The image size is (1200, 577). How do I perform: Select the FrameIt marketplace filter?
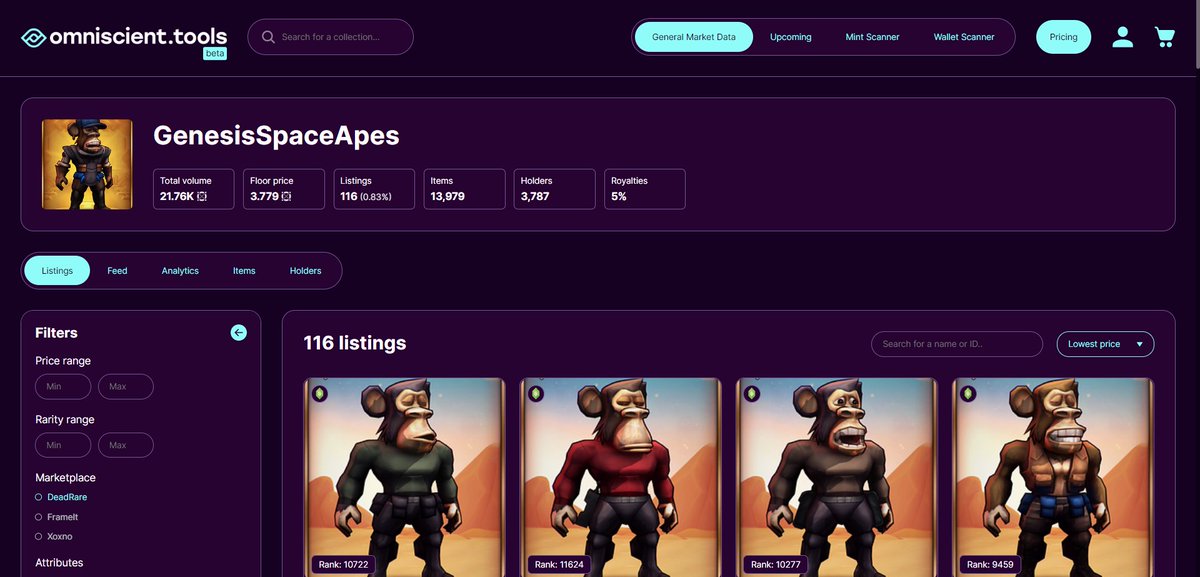point(56,517)
